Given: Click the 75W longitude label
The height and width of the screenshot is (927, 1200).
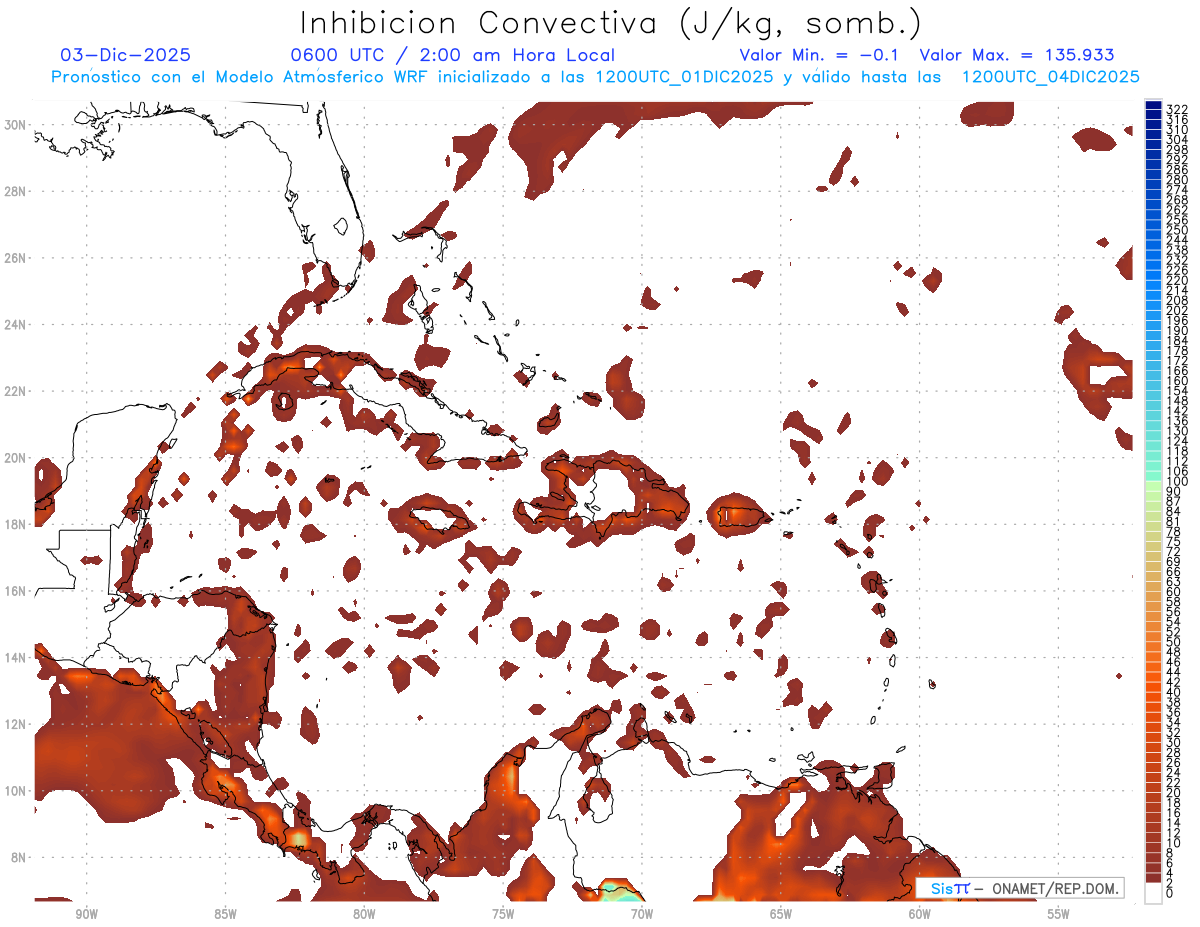Looking at the screenshot, I should coord(503,914).
